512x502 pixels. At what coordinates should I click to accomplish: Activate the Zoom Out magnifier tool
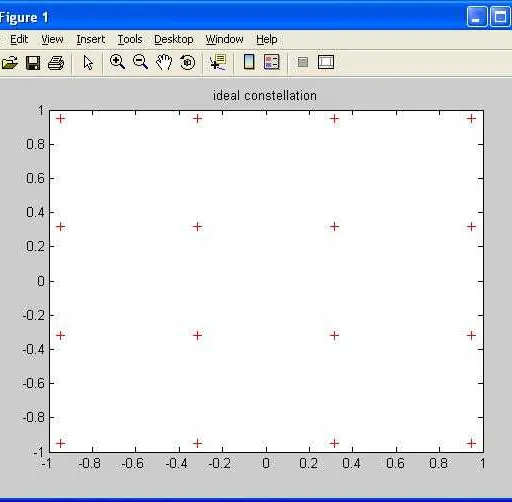pyautogui.click(x=140, y=62)
